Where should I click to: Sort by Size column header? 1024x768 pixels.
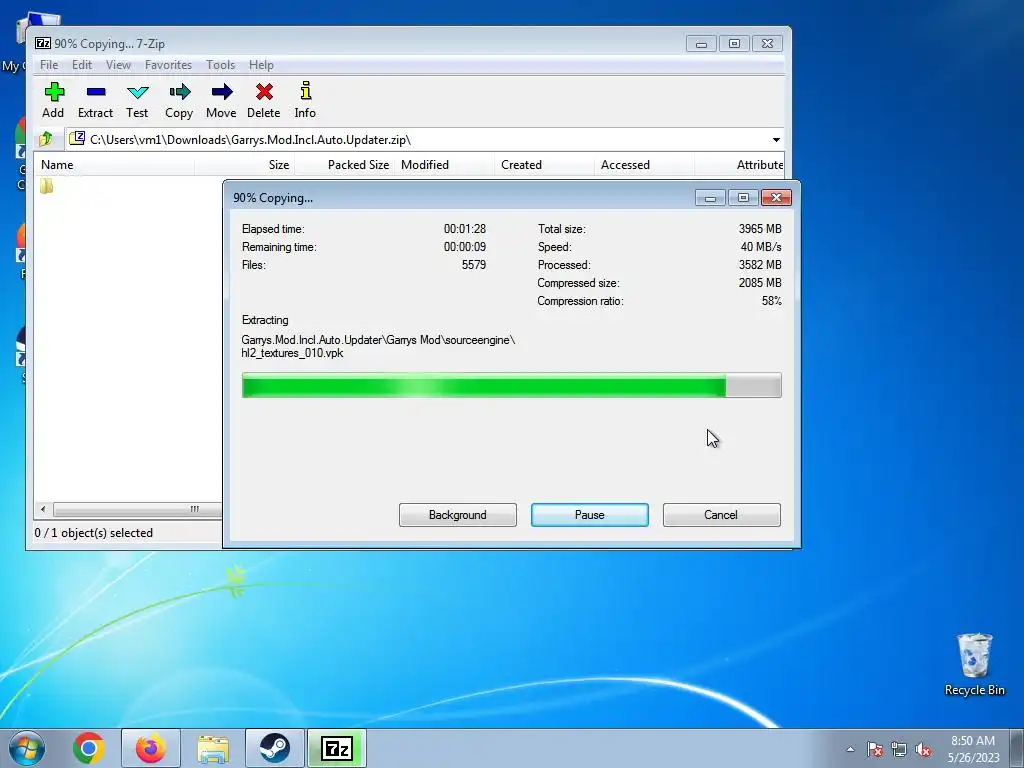(x=245, y=165)
